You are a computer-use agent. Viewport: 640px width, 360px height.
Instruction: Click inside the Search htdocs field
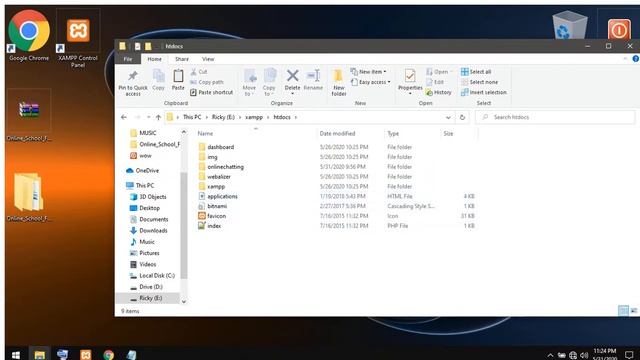point(555,117)
